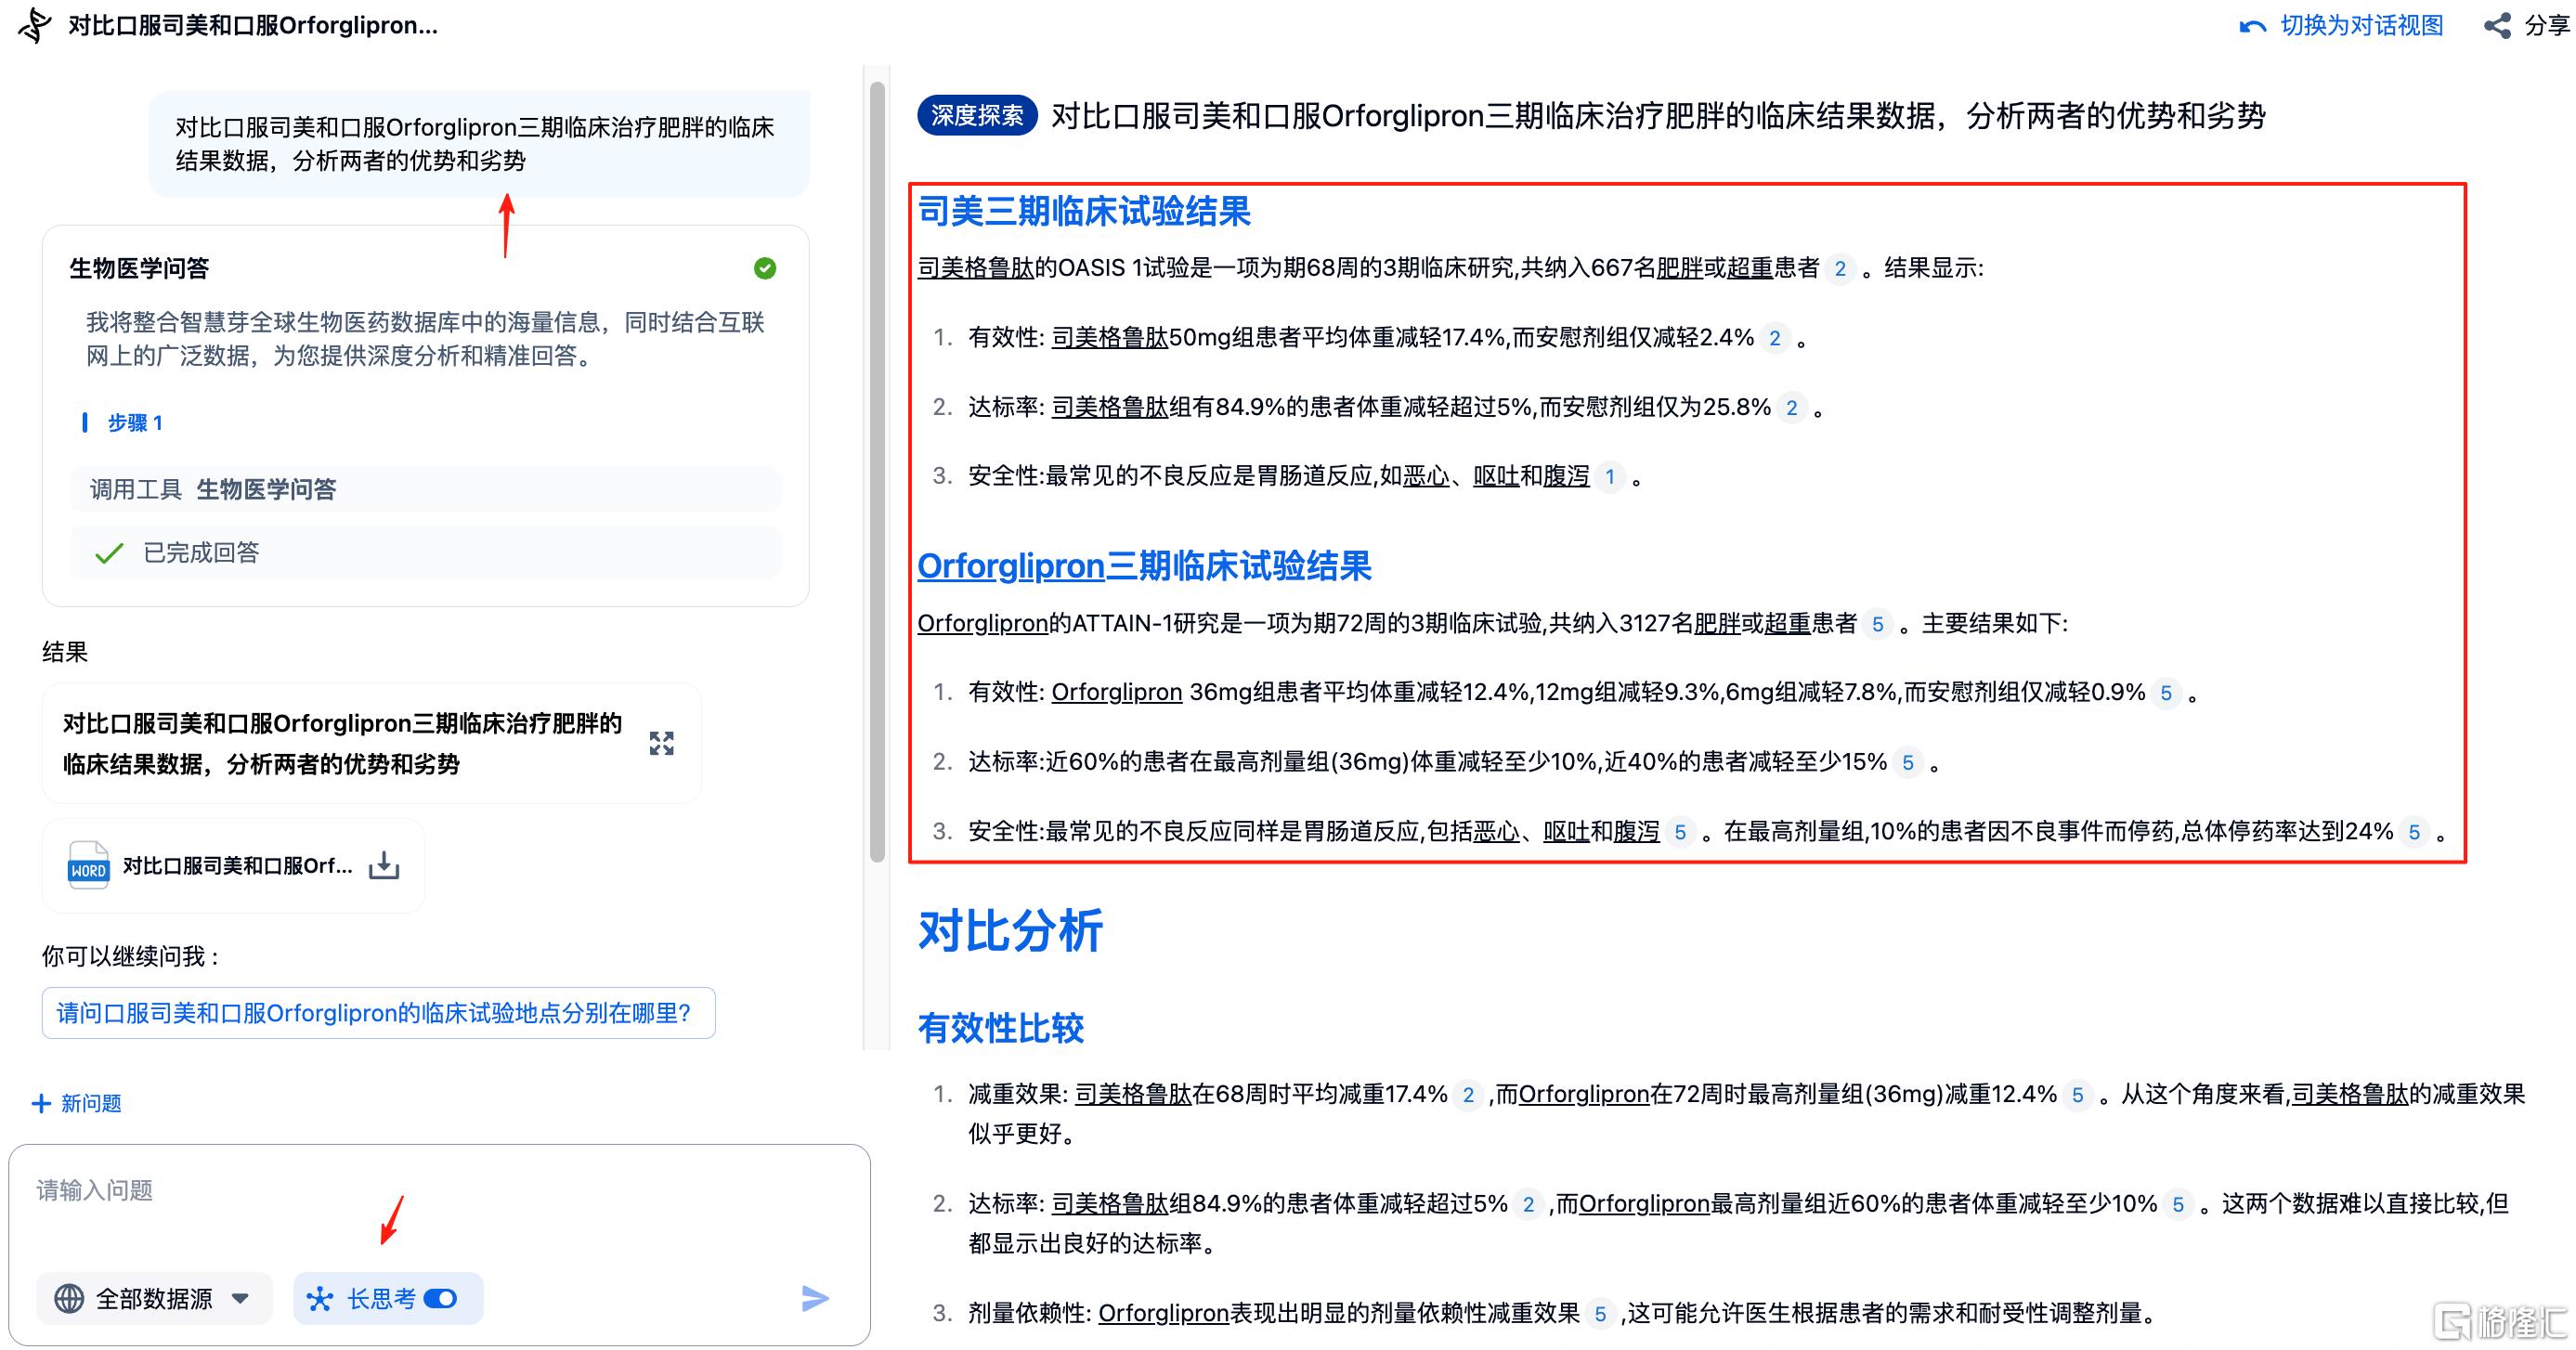This screenshot has width=2576, height=1350.
Task: Click citation 2 after 平均减重17.4% in comparison
Action: tap(1468, 1095)
